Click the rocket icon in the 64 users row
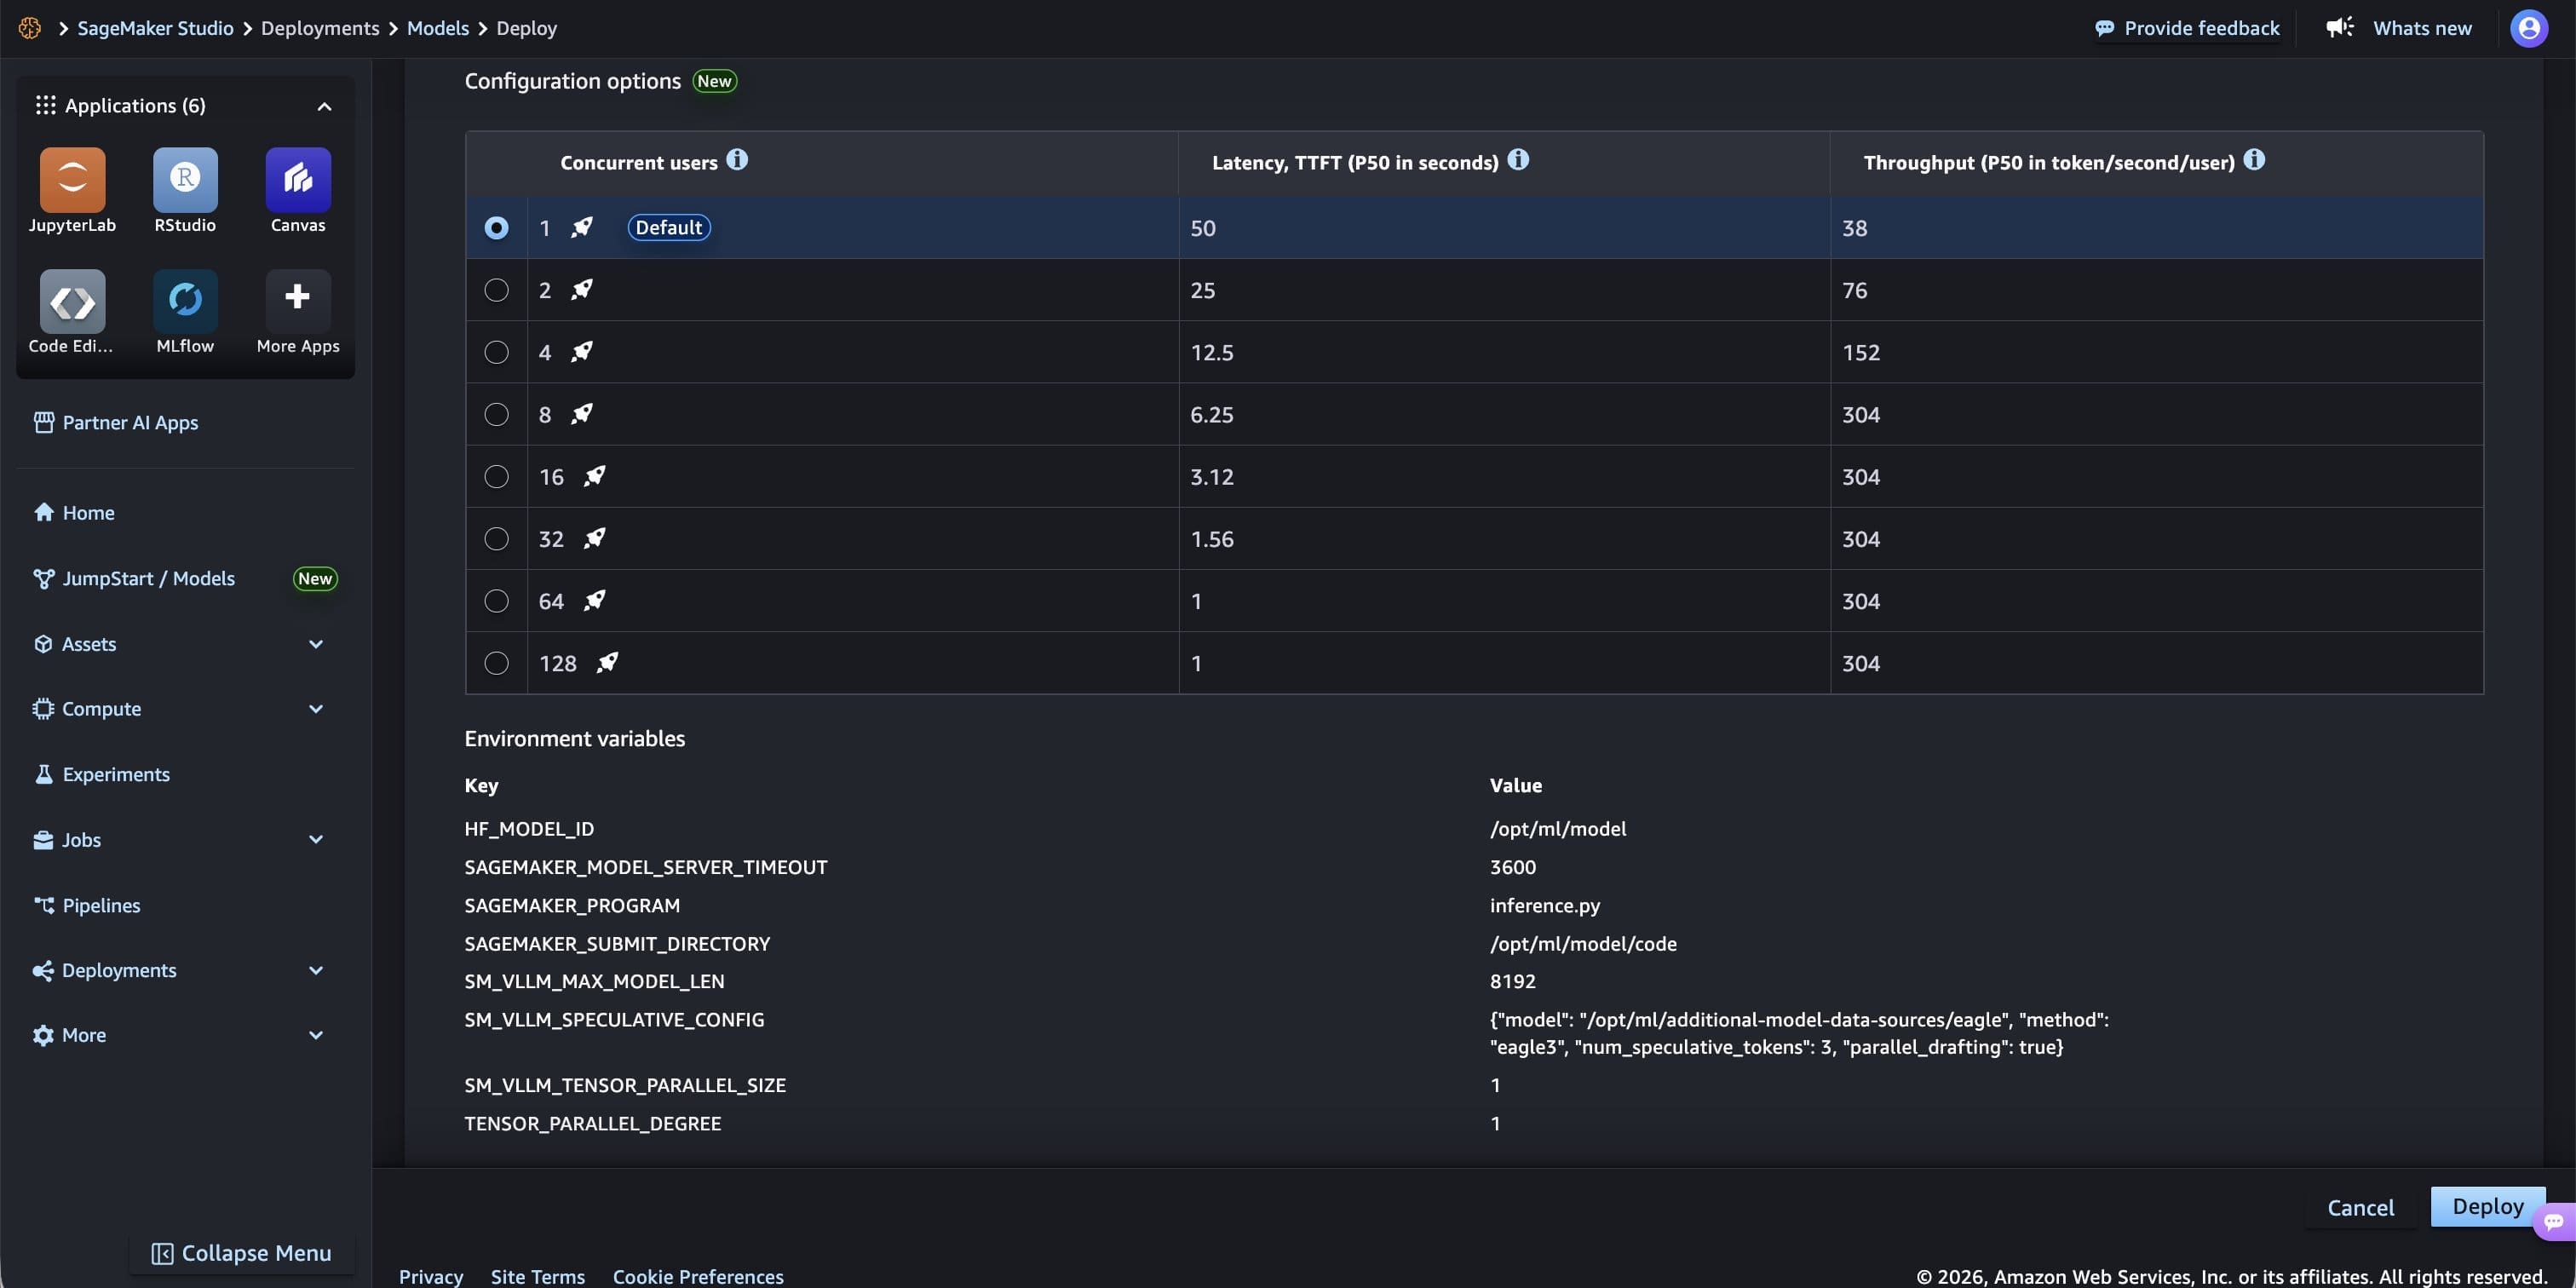This screenshot has height=1288, width=2576. 595,600
